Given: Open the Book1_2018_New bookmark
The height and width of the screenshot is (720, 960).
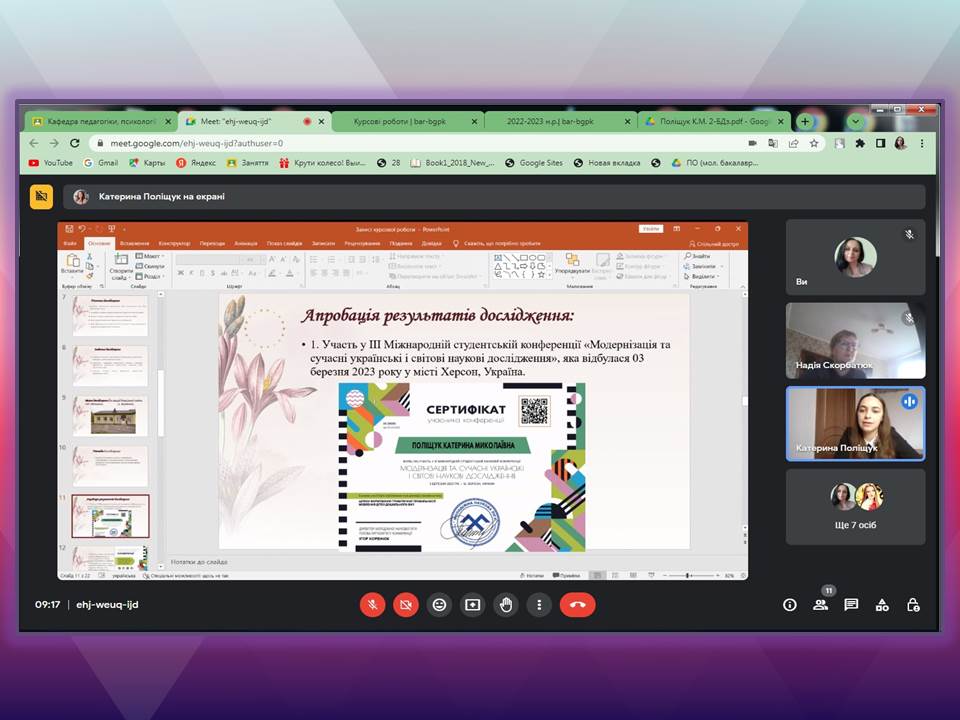Looking at the screenshot, I should [x=452, y=163].
